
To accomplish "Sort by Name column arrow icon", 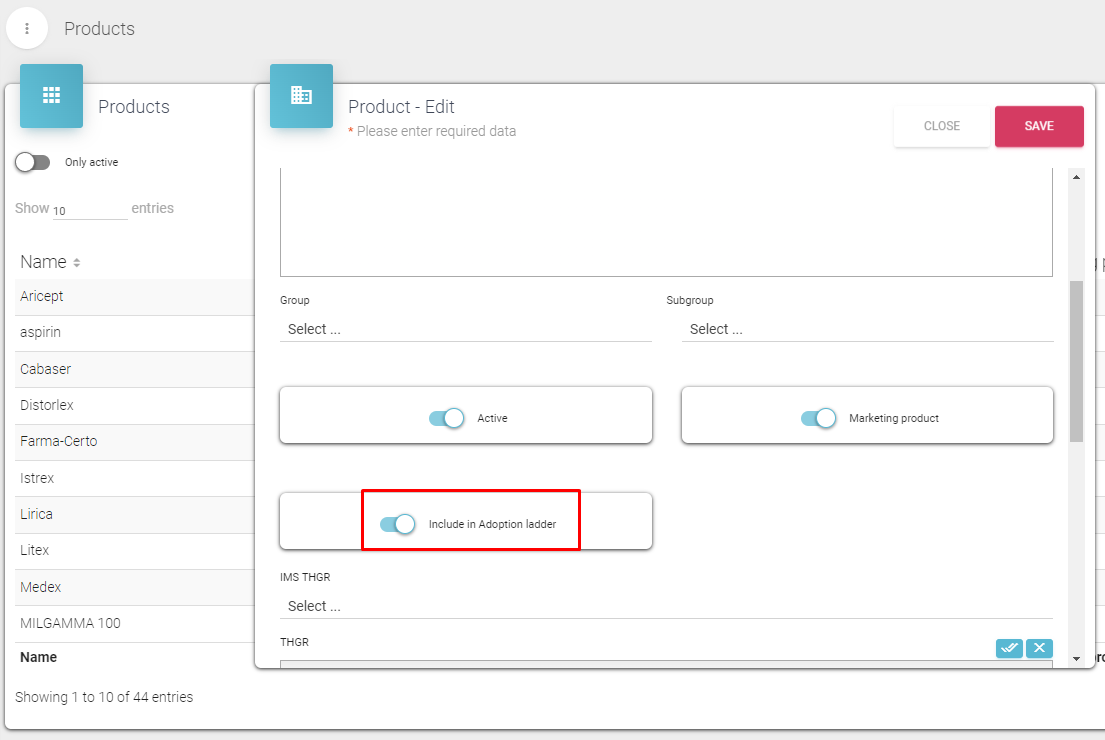I will pos(76,263).
